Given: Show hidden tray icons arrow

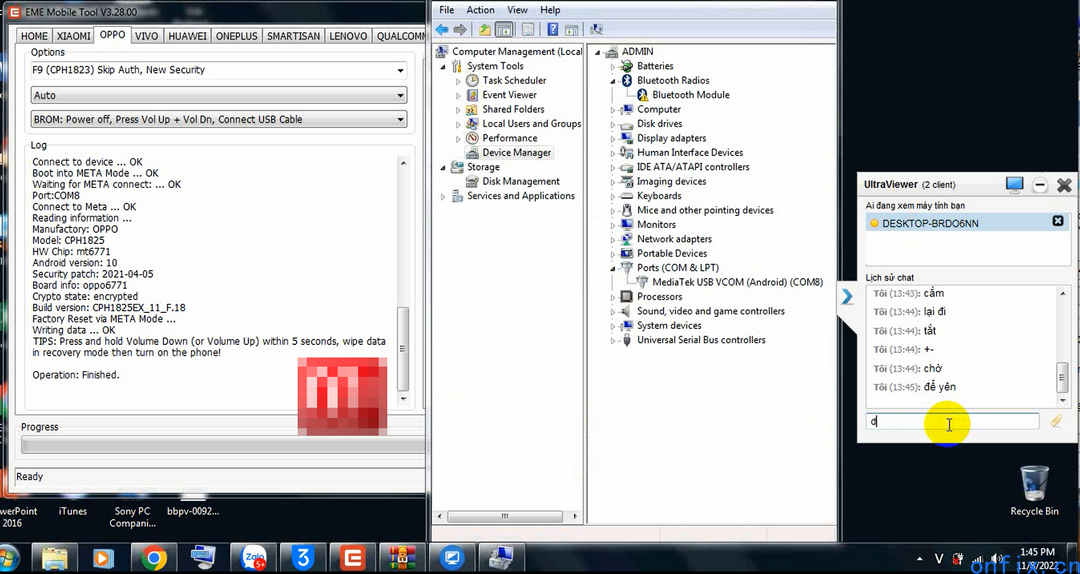Looking at the screenshot, I should click(x=920, y=558).
